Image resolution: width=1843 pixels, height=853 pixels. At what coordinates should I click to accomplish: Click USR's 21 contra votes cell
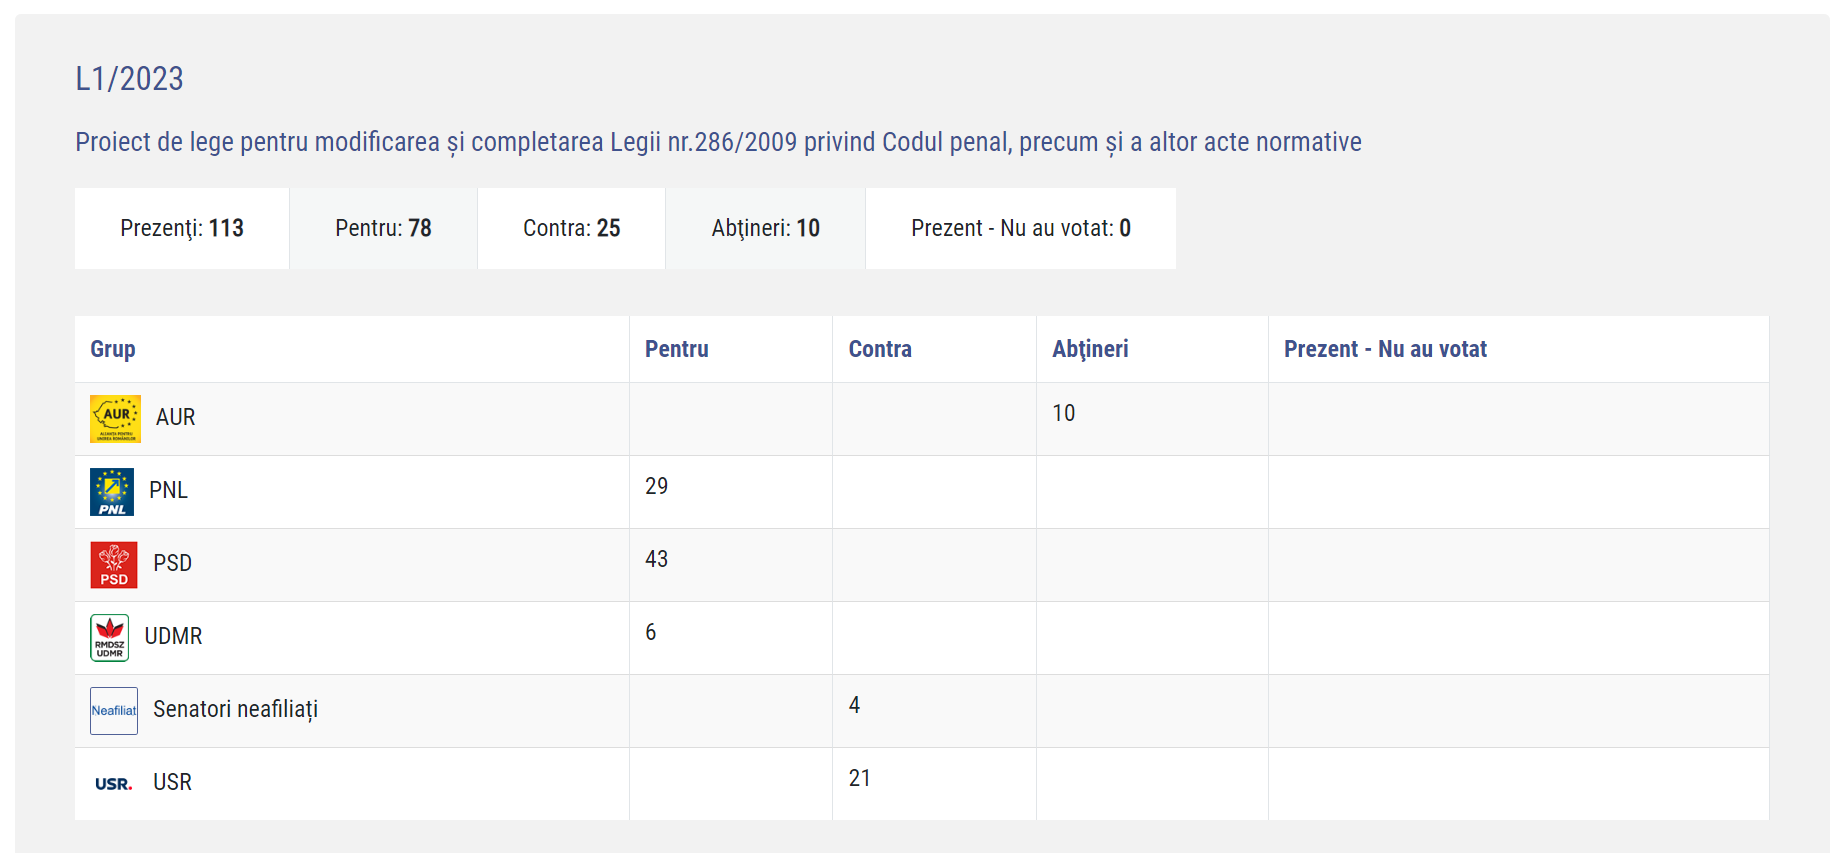tap(934, 784)
